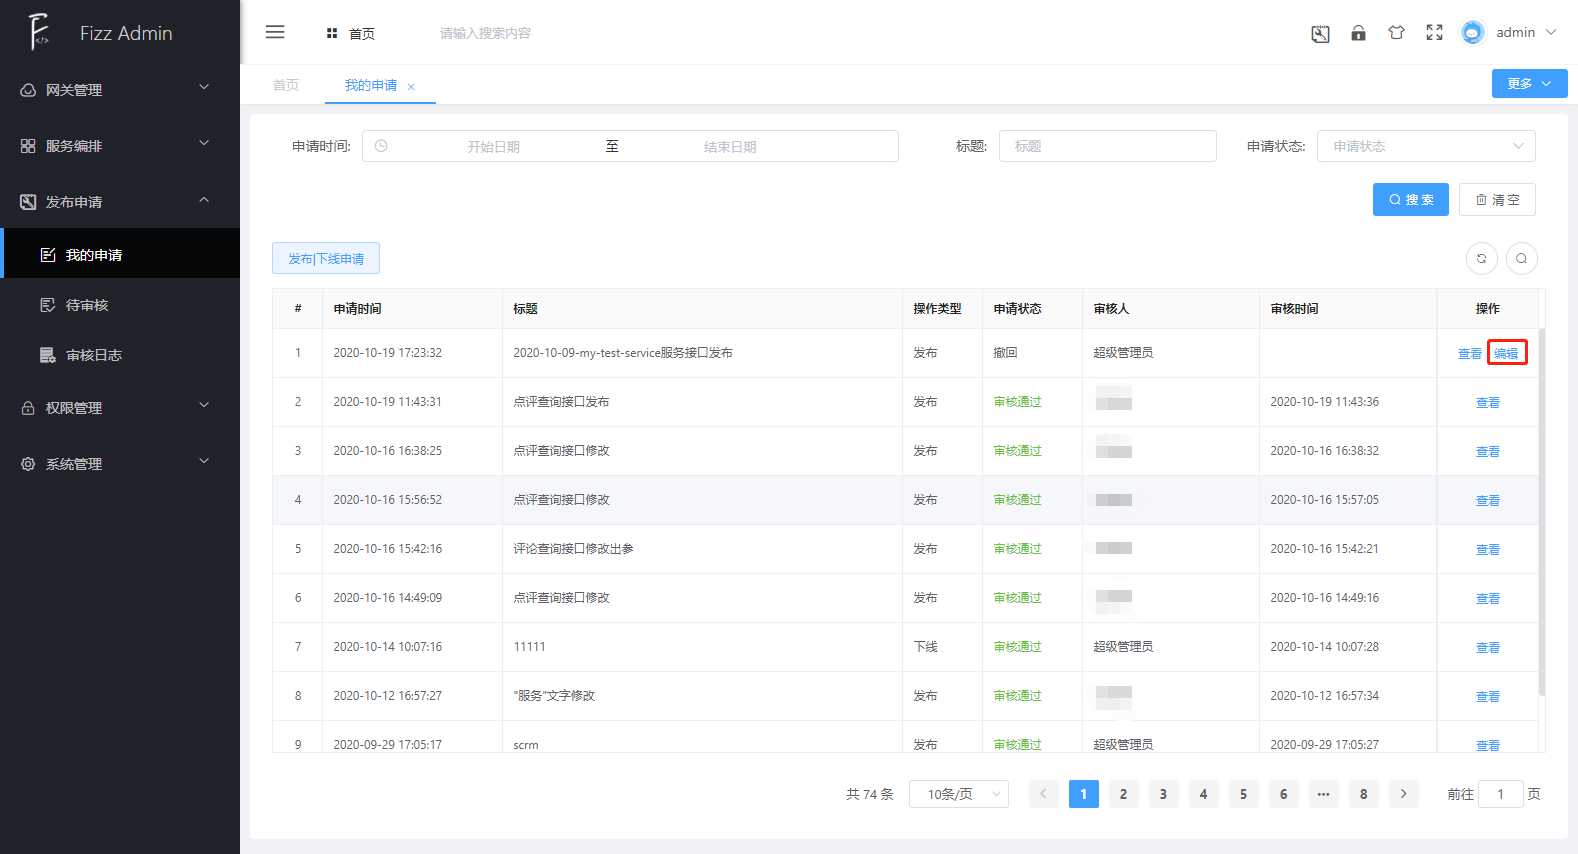Click the table vertical scrollbar
1578x854 pixels.
point(1542,512)
